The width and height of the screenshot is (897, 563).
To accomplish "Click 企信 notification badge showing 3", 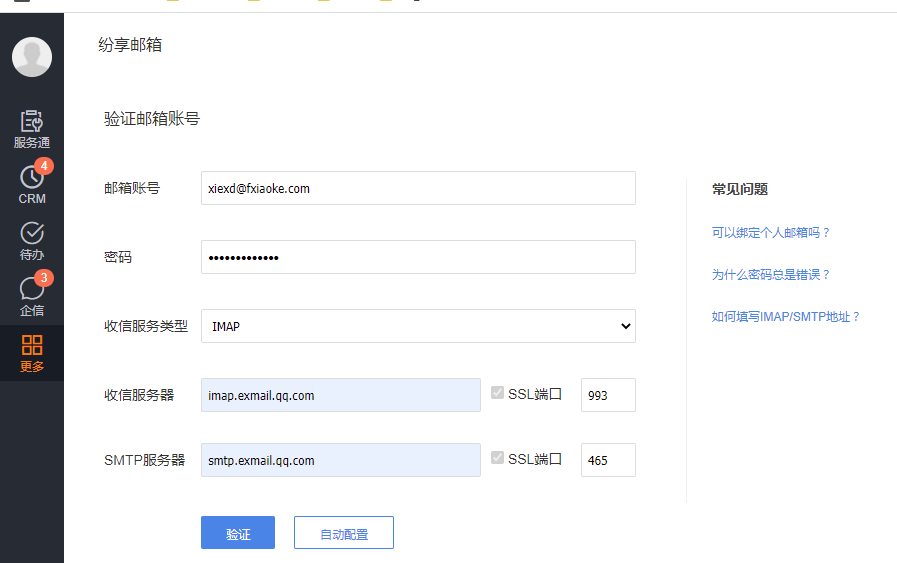I will pyautogui.click(x=44, y=278).
